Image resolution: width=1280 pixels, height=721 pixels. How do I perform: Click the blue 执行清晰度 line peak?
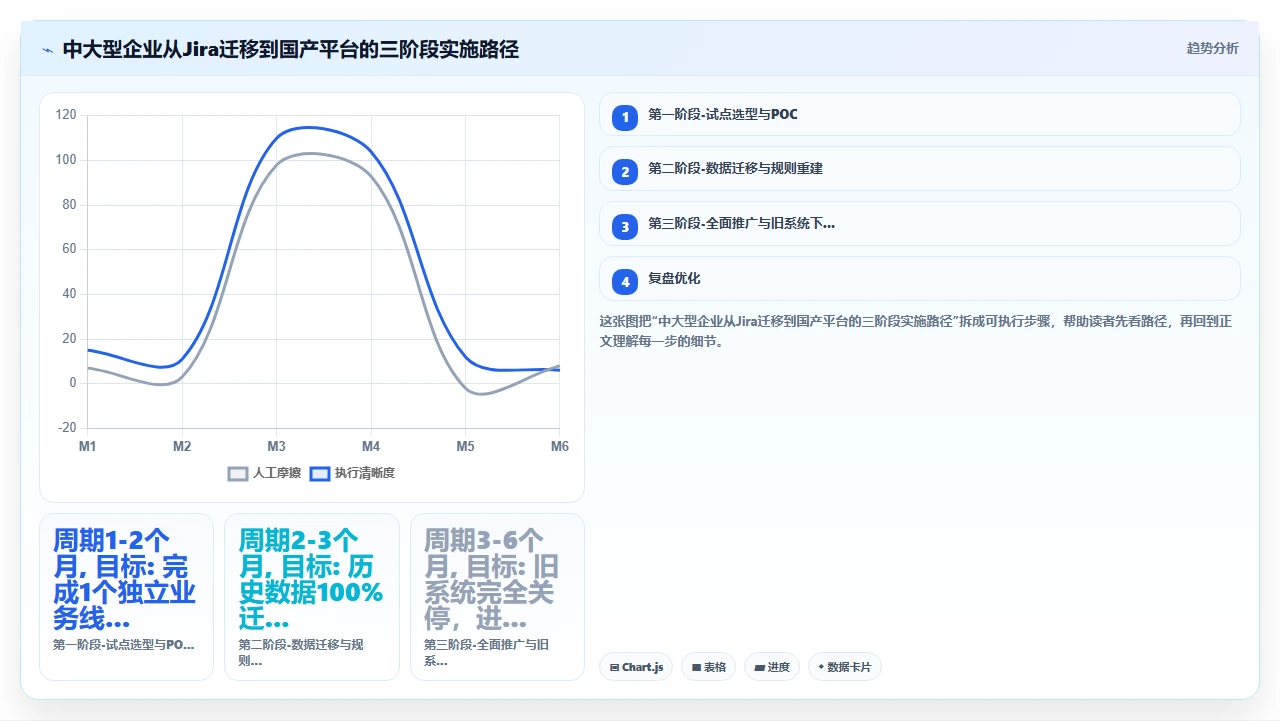(x=310, y=127)
